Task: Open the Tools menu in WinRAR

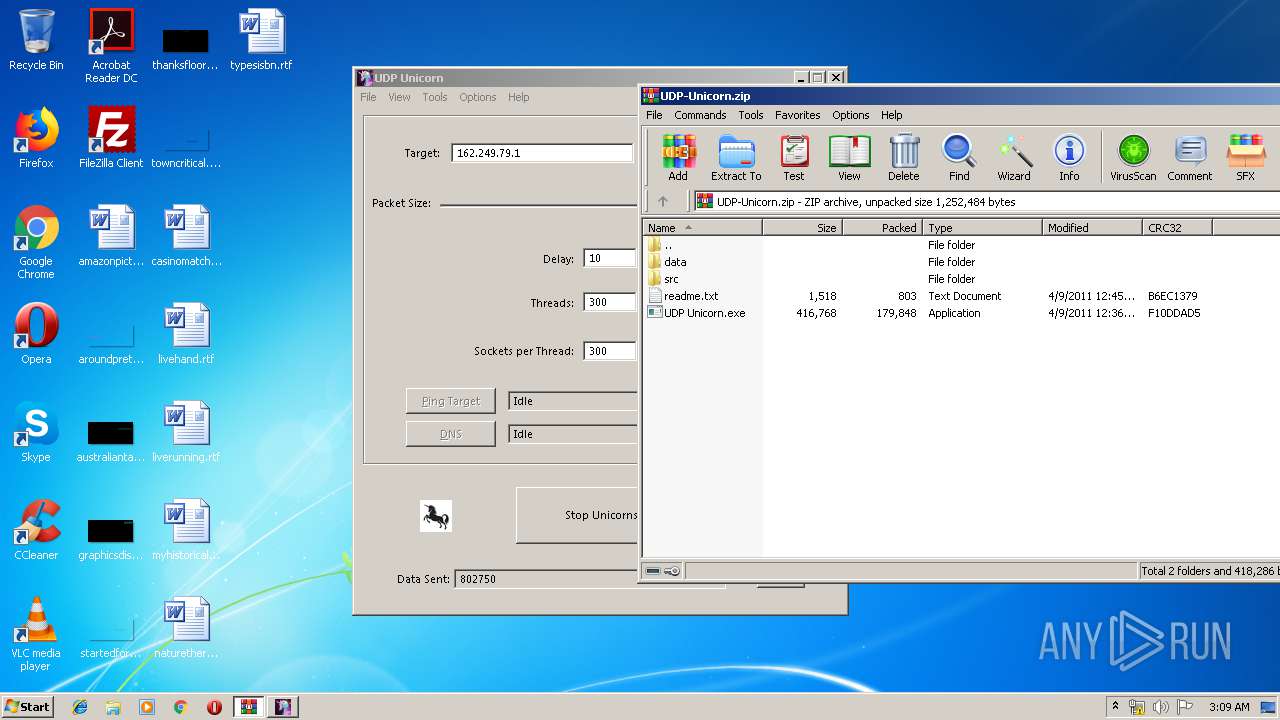Action: click(751, 115)
